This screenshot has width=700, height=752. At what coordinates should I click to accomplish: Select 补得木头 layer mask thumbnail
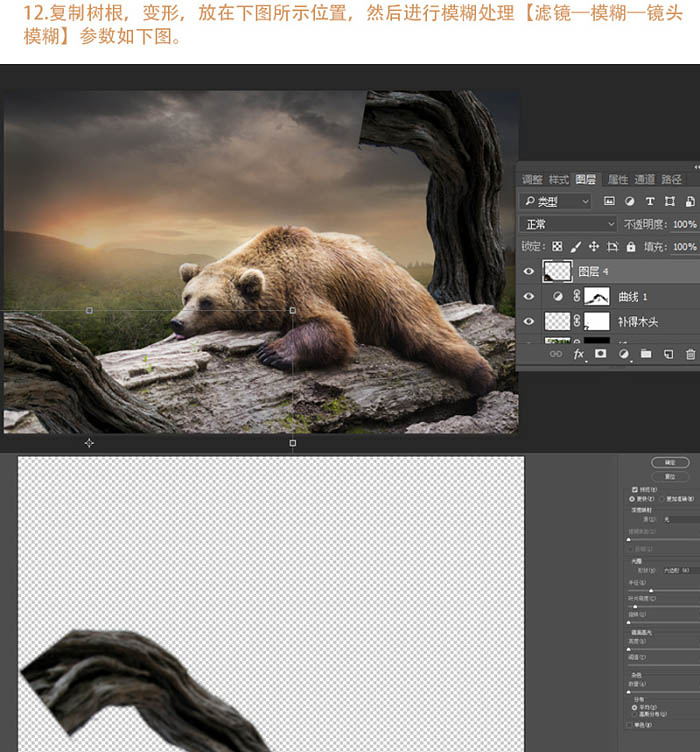coord(597,321)
